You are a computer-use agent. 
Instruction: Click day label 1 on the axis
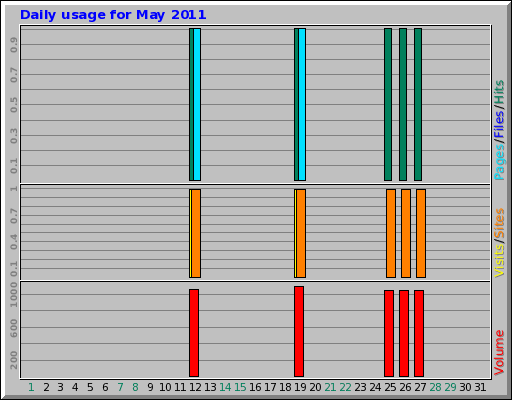(x=31, y=387)
